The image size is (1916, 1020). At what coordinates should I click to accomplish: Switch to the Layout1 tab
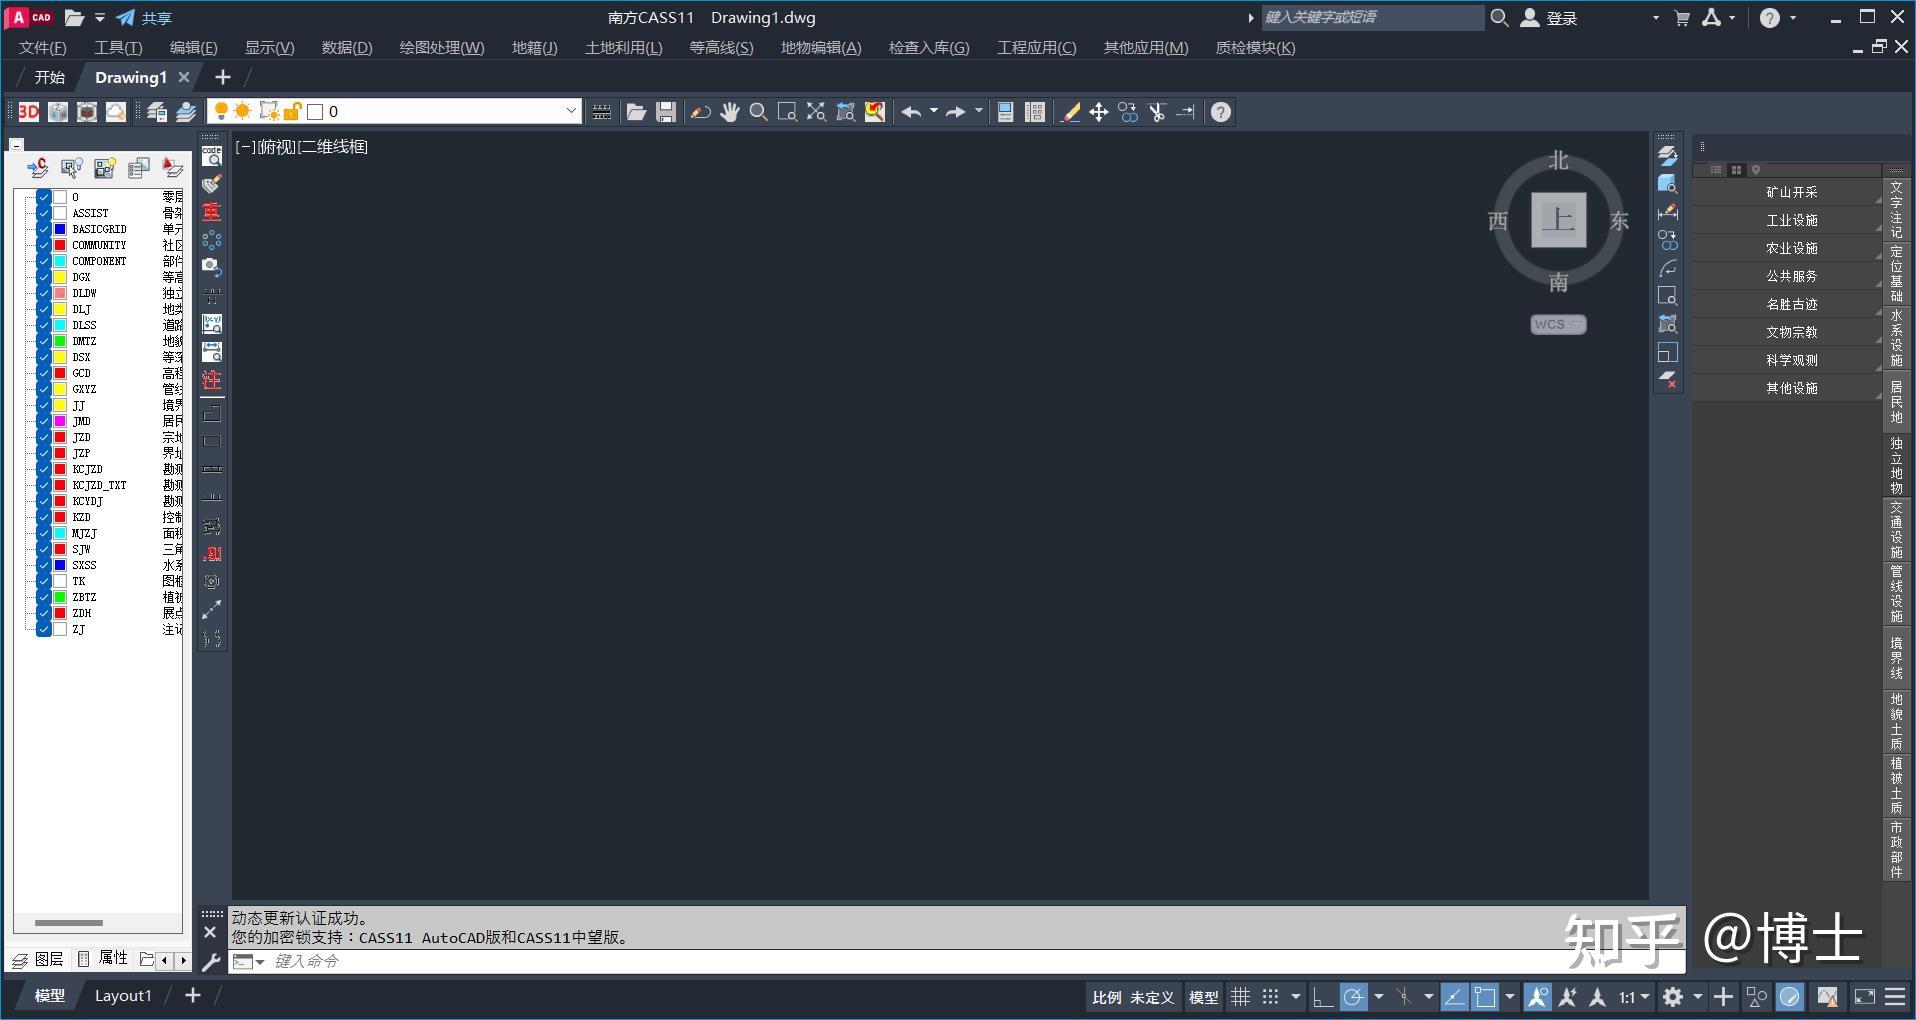(123, 994)
